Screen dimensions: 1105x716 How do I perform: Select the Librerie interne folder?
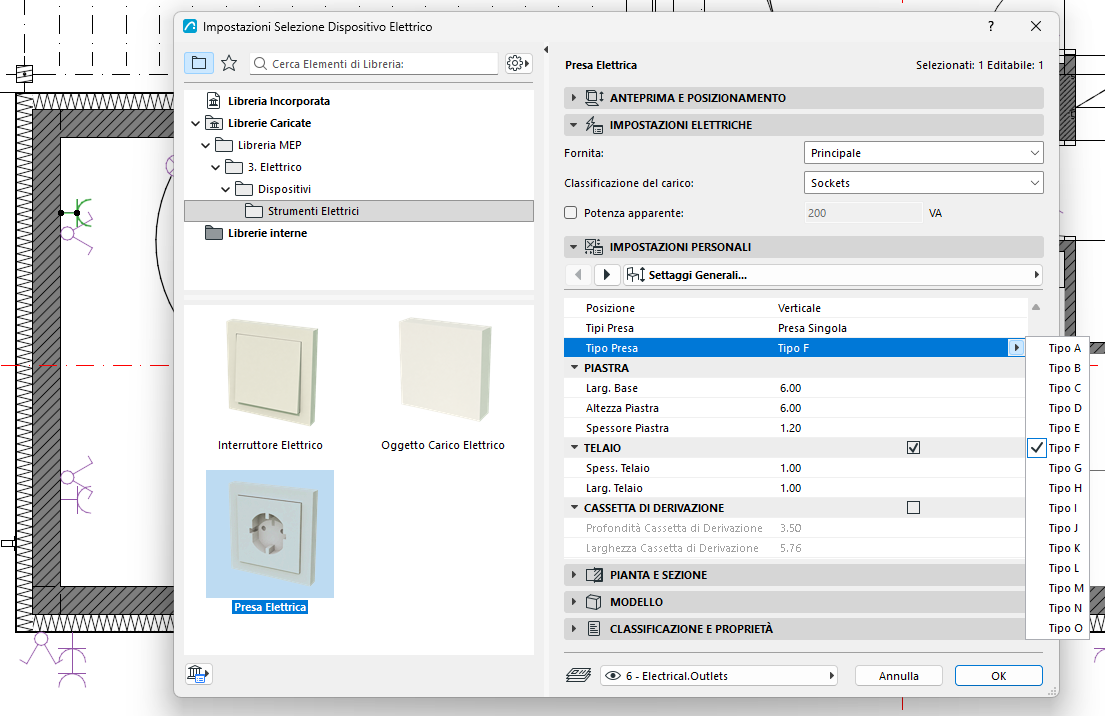point(267,233)
